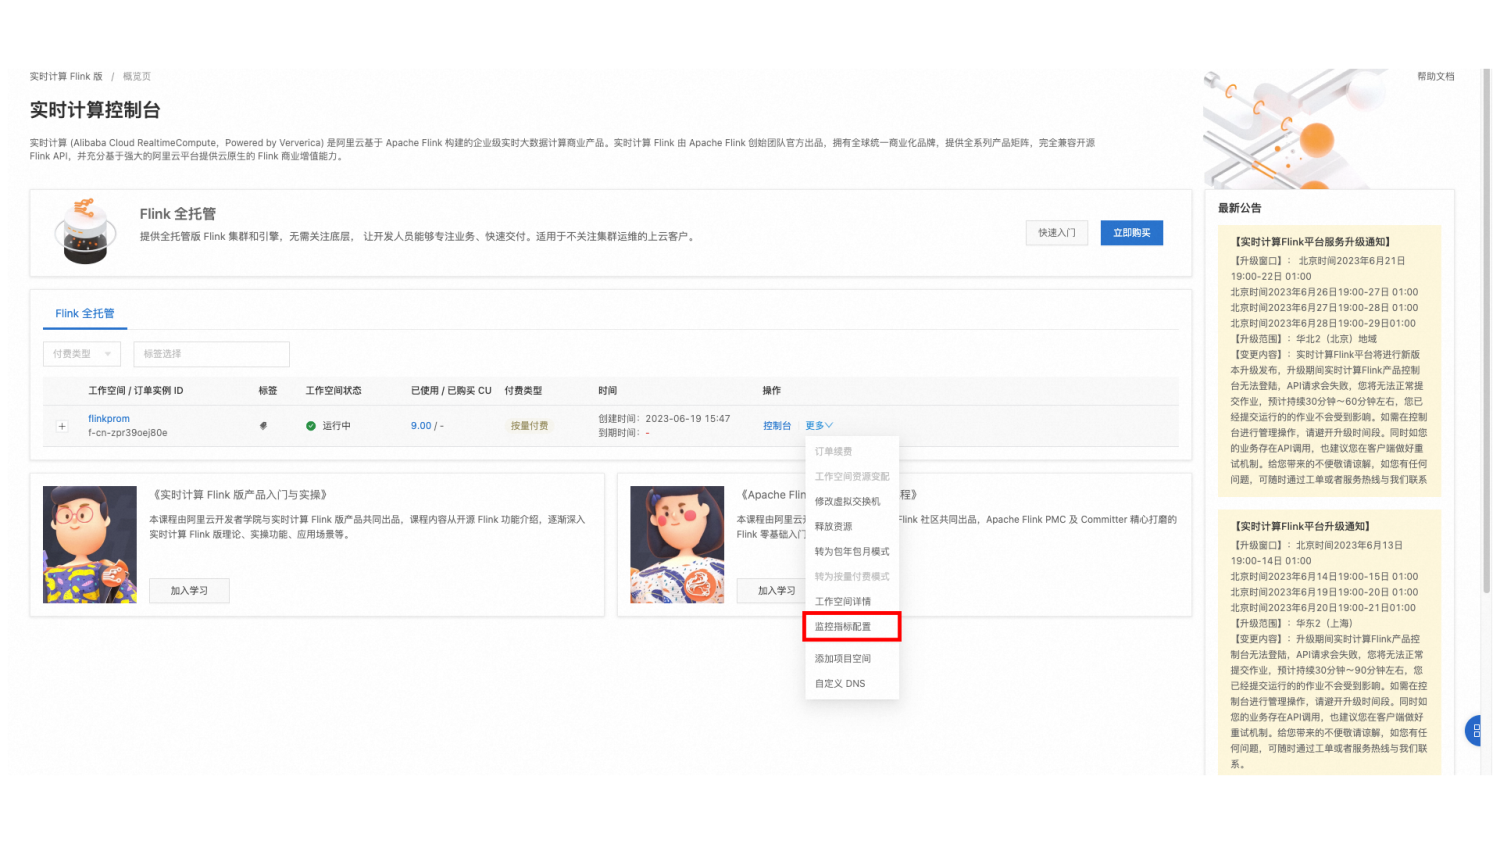Click the blue floating help icon
Screen dimensions: 1500x844
click(1474, 731)
